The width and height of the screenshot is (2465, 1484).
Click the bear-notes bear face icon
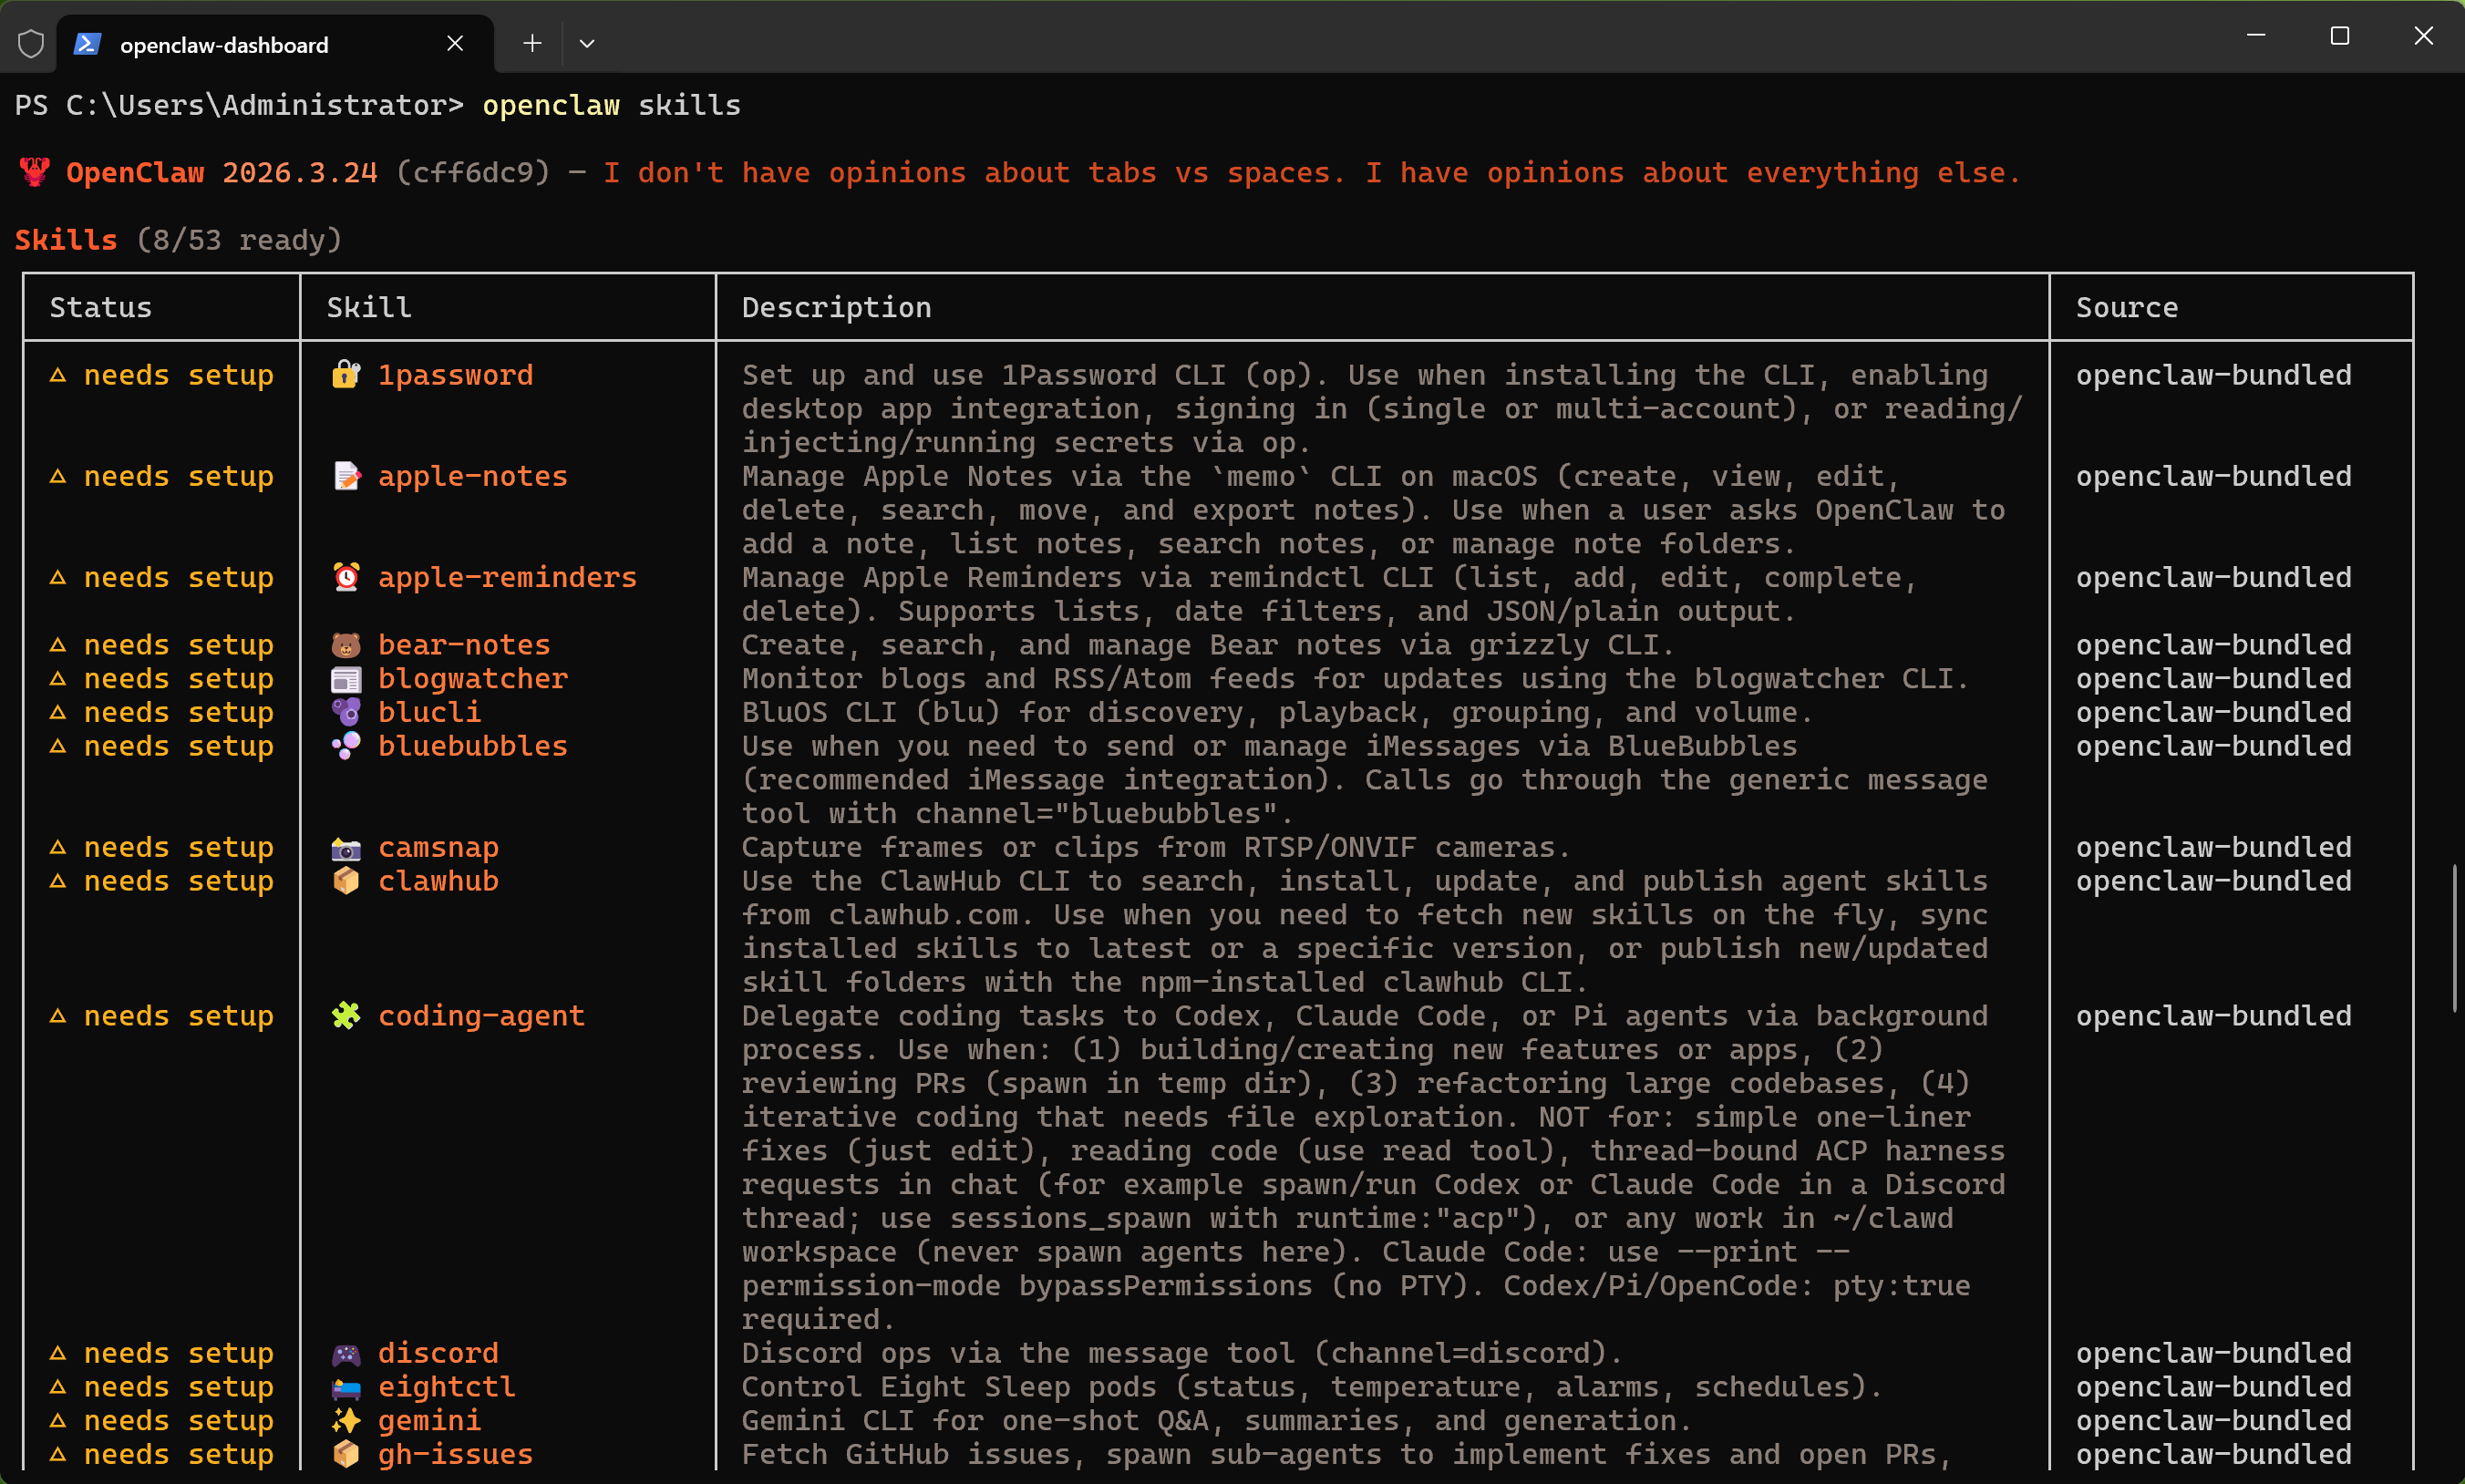click(346, 645)
